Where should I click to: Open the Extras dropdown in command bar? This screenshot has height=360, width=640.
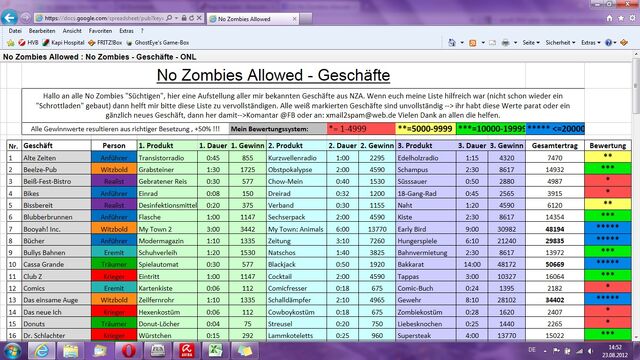[x=591, y=42]
